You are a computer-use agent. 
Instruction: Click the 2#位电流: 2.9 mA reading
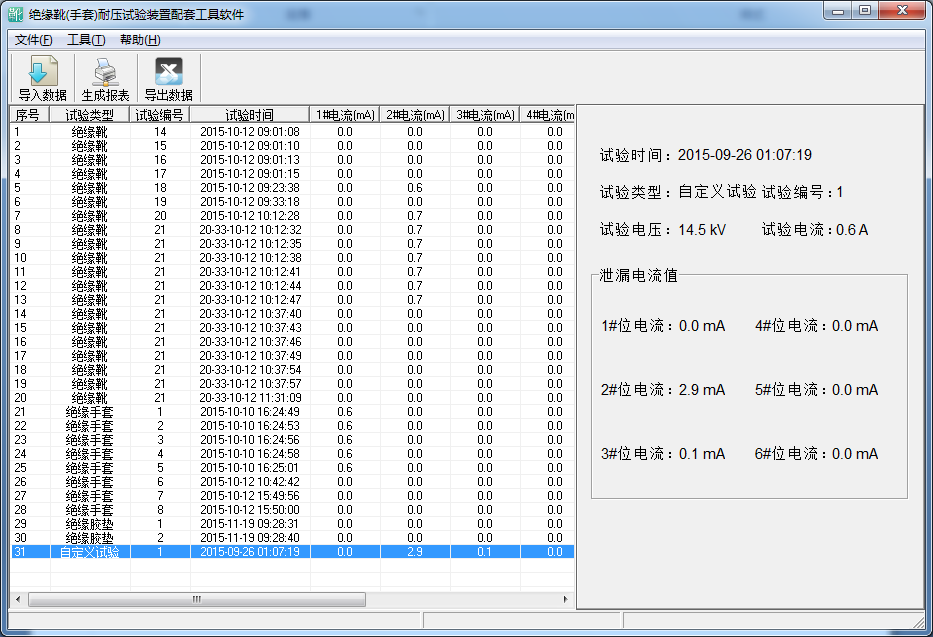pyautogui.click(x=663, y=390)
